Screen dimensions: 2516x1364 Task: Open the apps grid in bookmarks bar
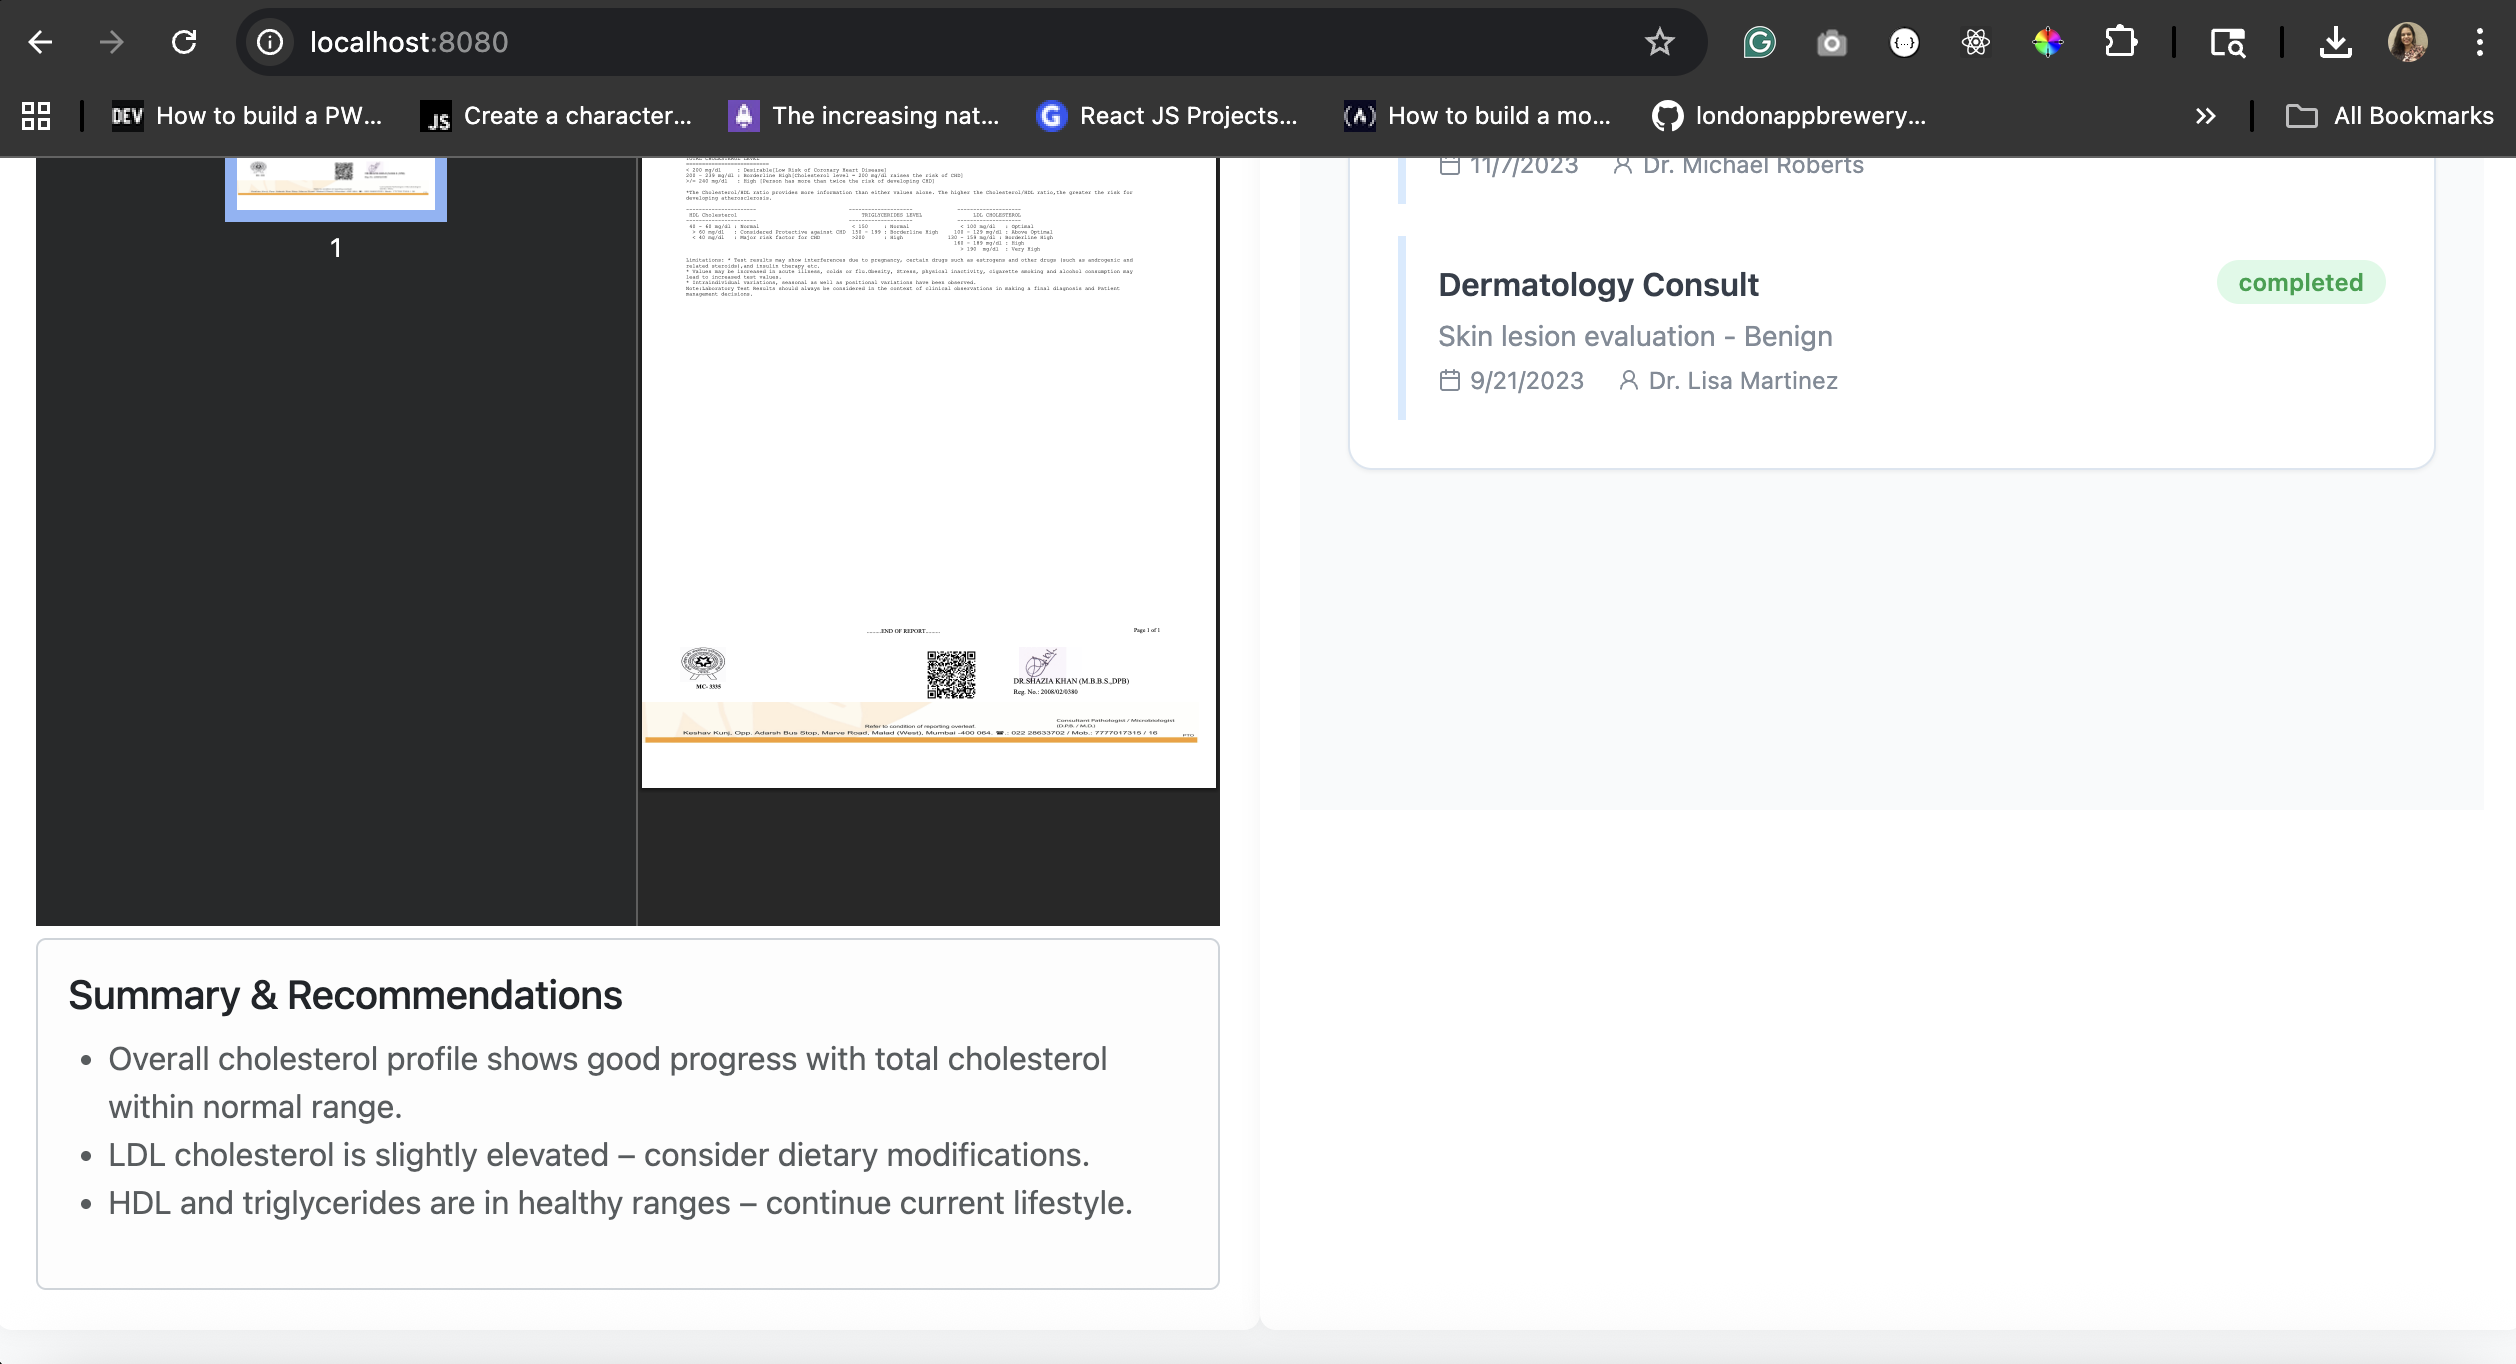[36, 116]
